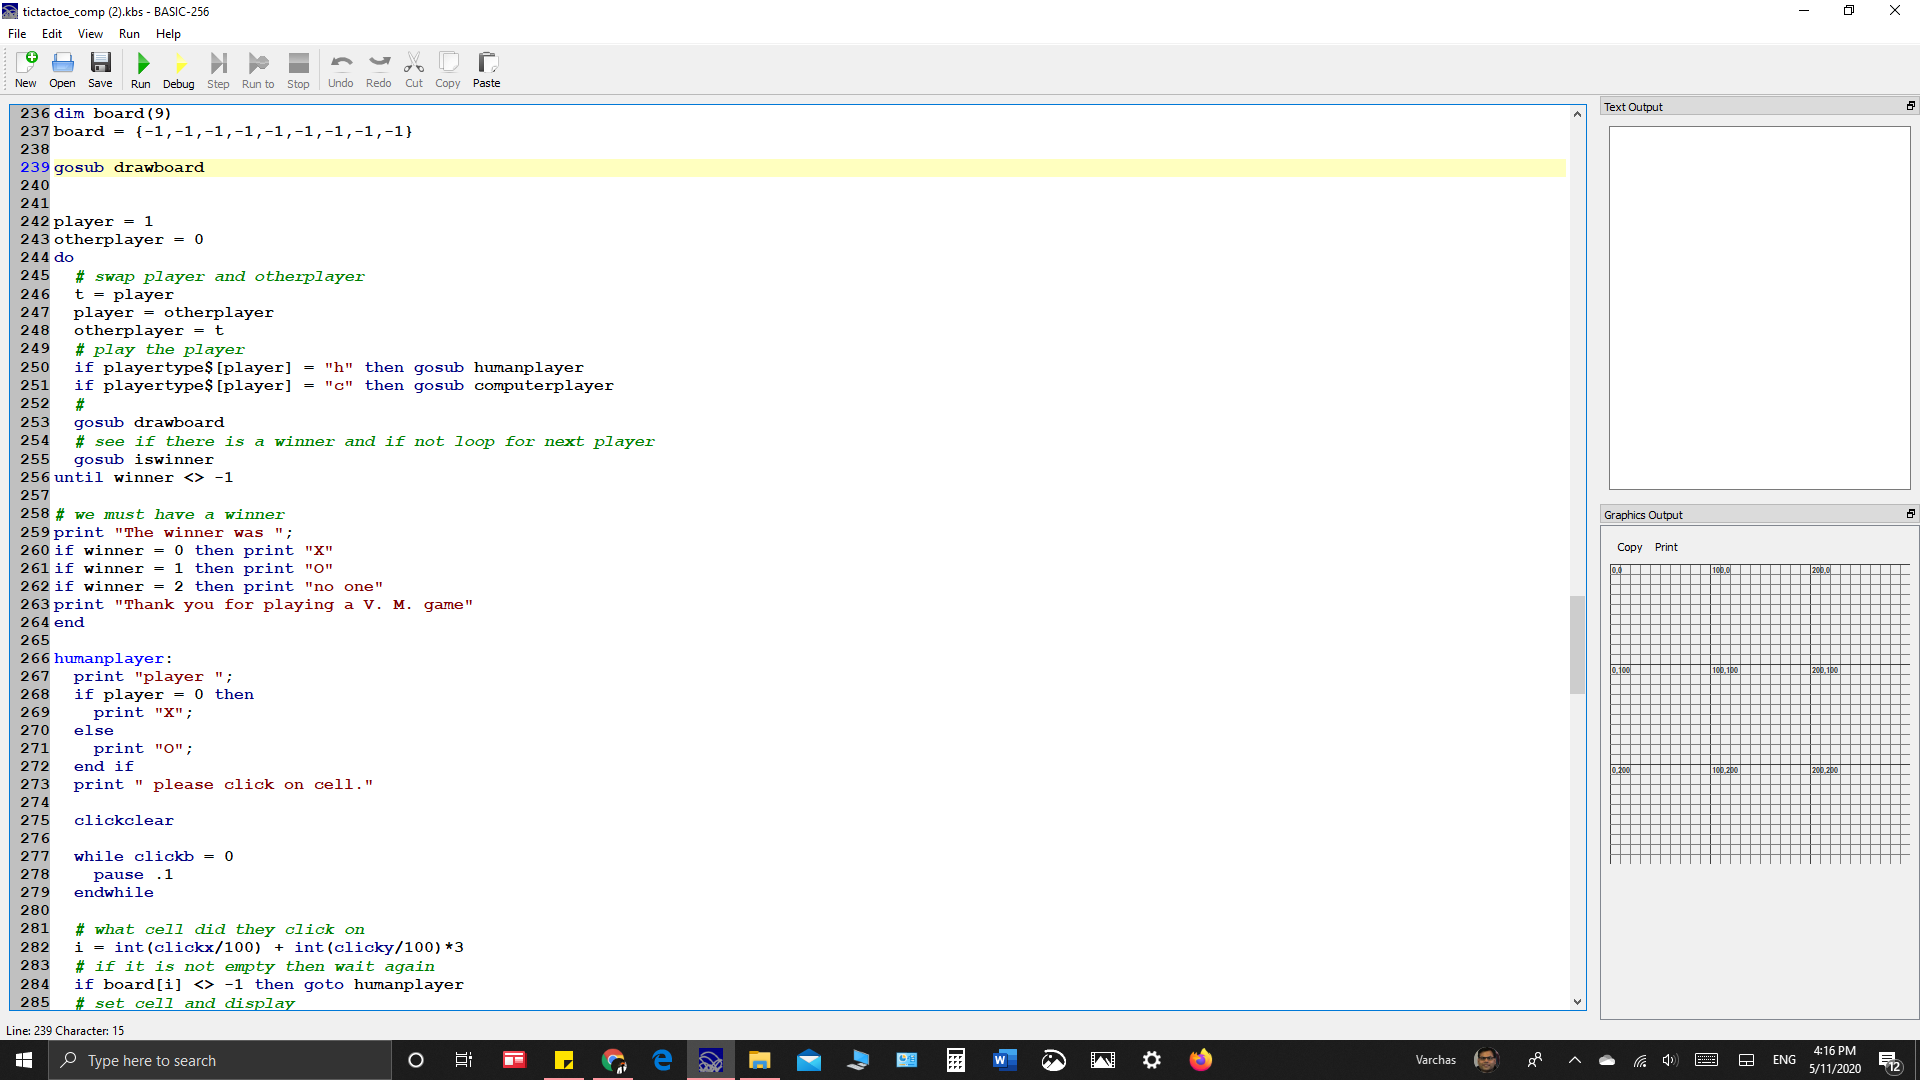Click the taskbar search box
Viewport: 1920px width, 1080px height.
click(220, 1060)
